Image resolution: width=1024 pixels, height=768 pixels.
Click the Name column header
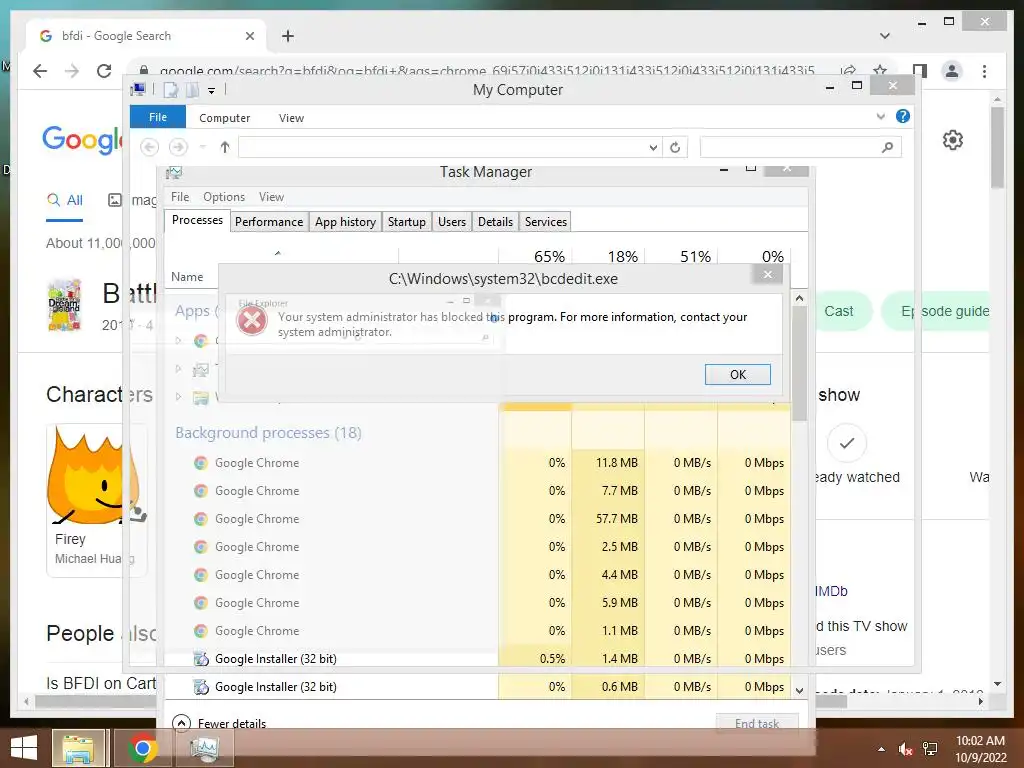(187, 277)
